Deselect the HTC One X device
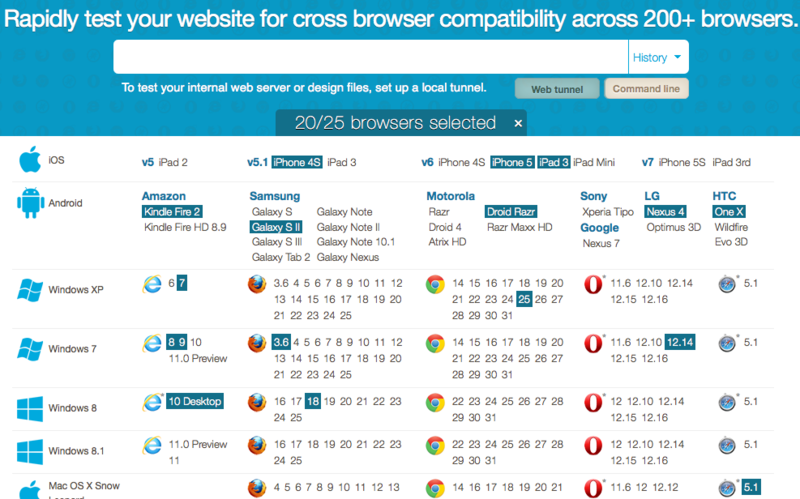The image size is (800, 499). click(x=729, y=212)
